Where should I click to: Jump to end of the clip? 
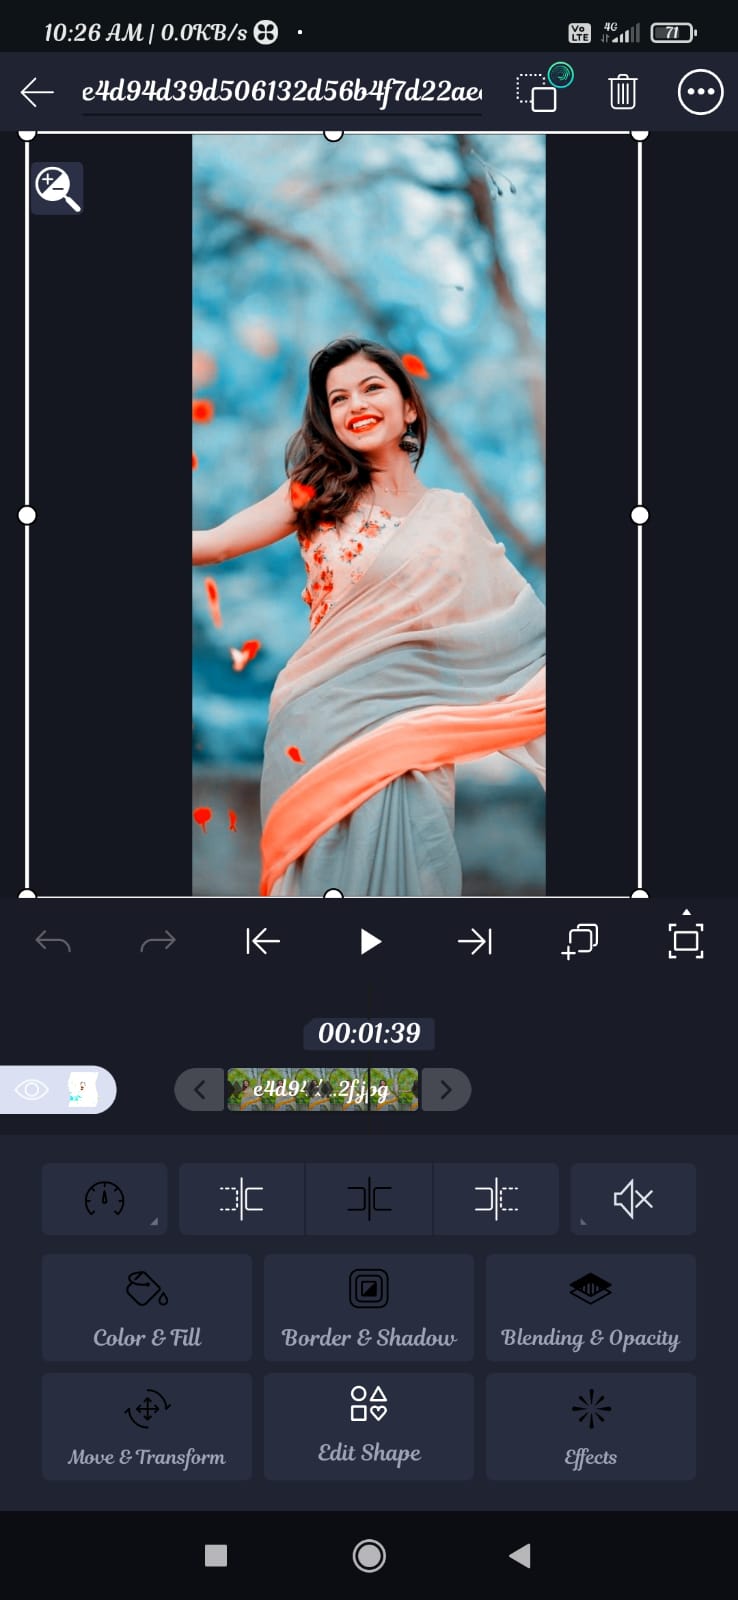[x=474, y=941]
